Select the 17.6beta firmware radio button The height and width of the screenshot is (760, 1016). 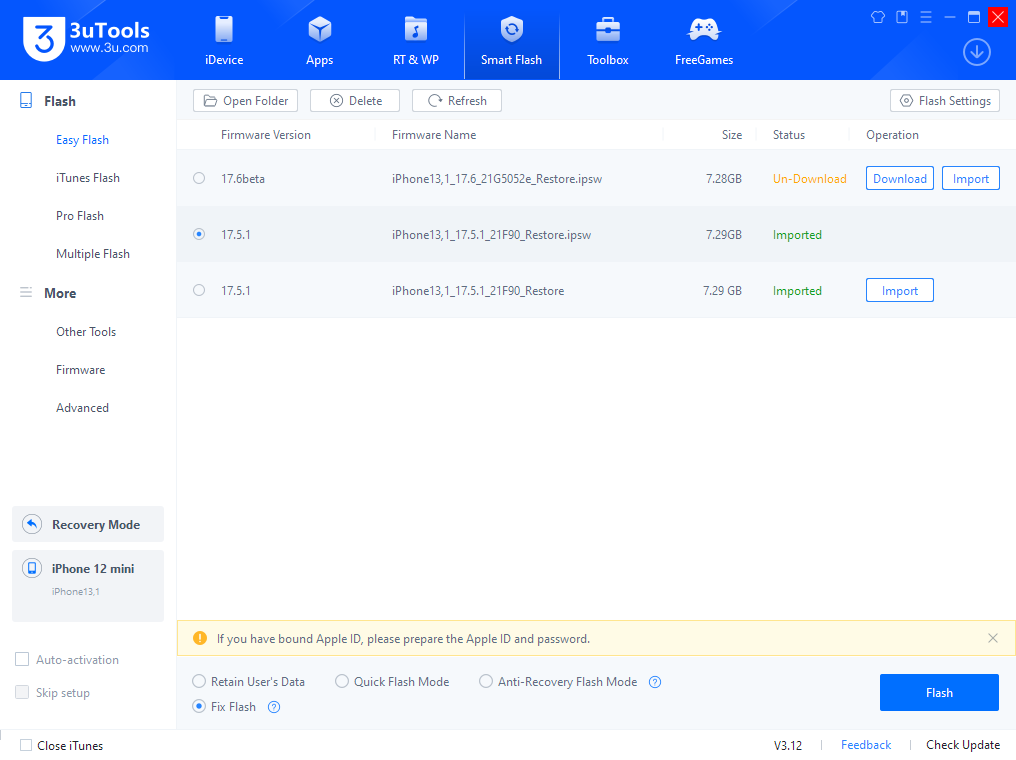click(x=199, y=178)
